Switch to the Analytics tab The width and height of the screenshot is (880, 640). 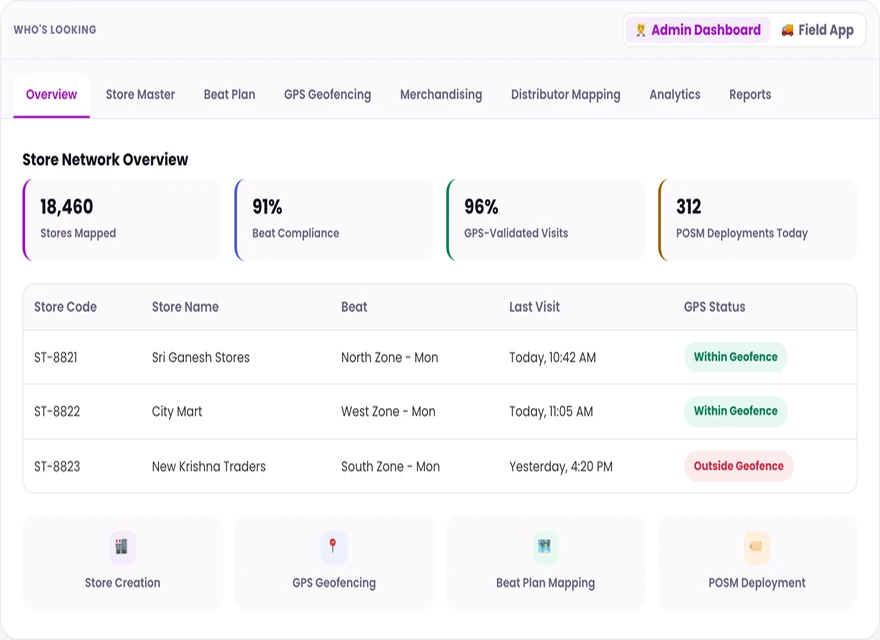[x=675, y=95]
